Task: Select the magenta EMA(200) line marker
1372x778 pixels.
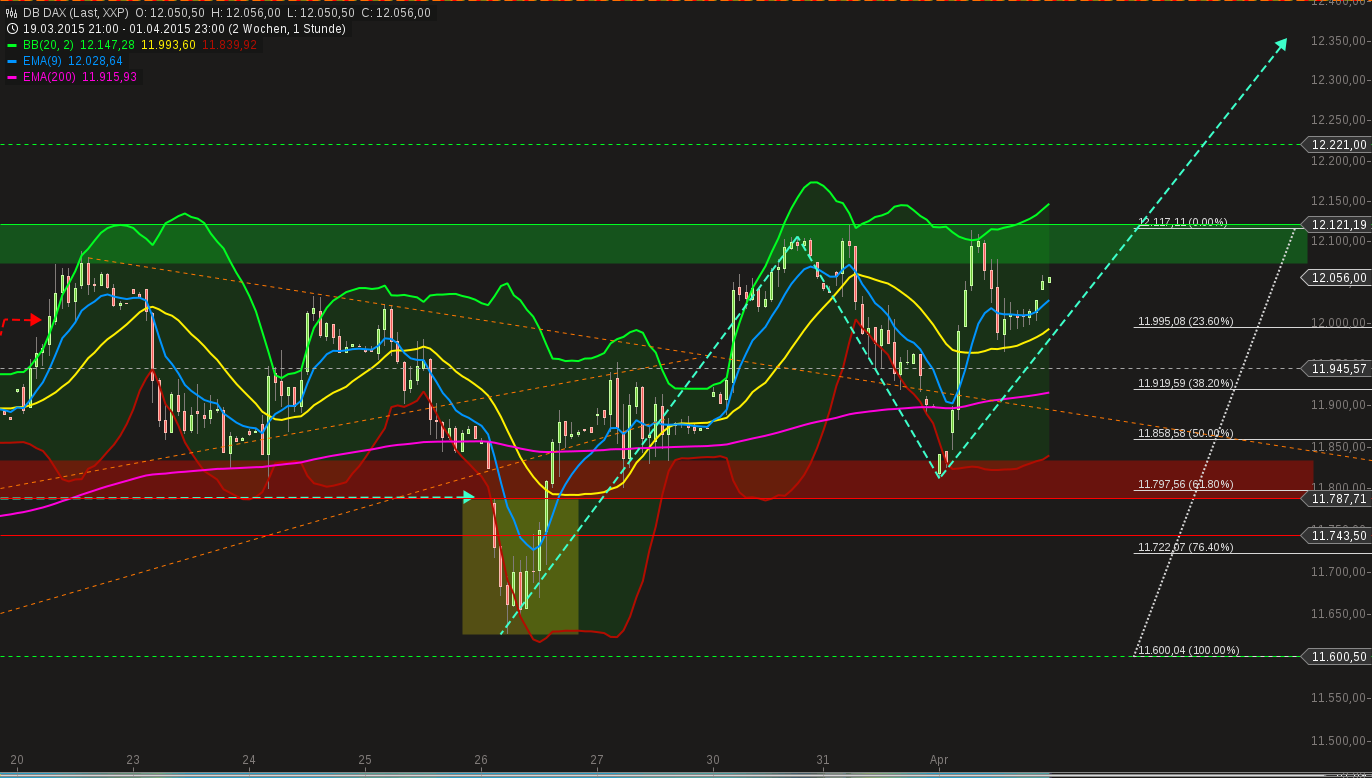Action: click(x=11, y=76)
